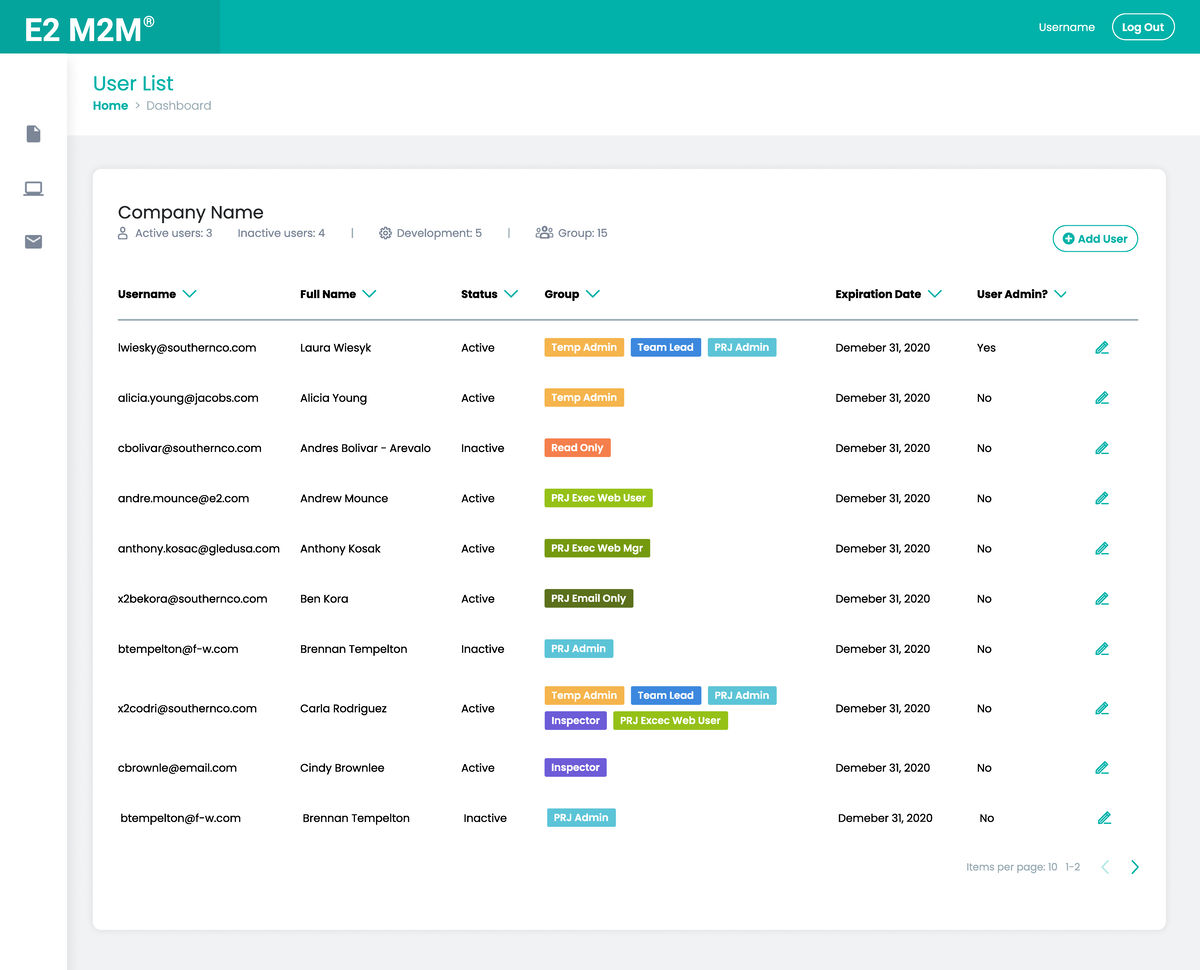Go to next page with the right chevron
Screen dimensions: 1200x970
1134,867
